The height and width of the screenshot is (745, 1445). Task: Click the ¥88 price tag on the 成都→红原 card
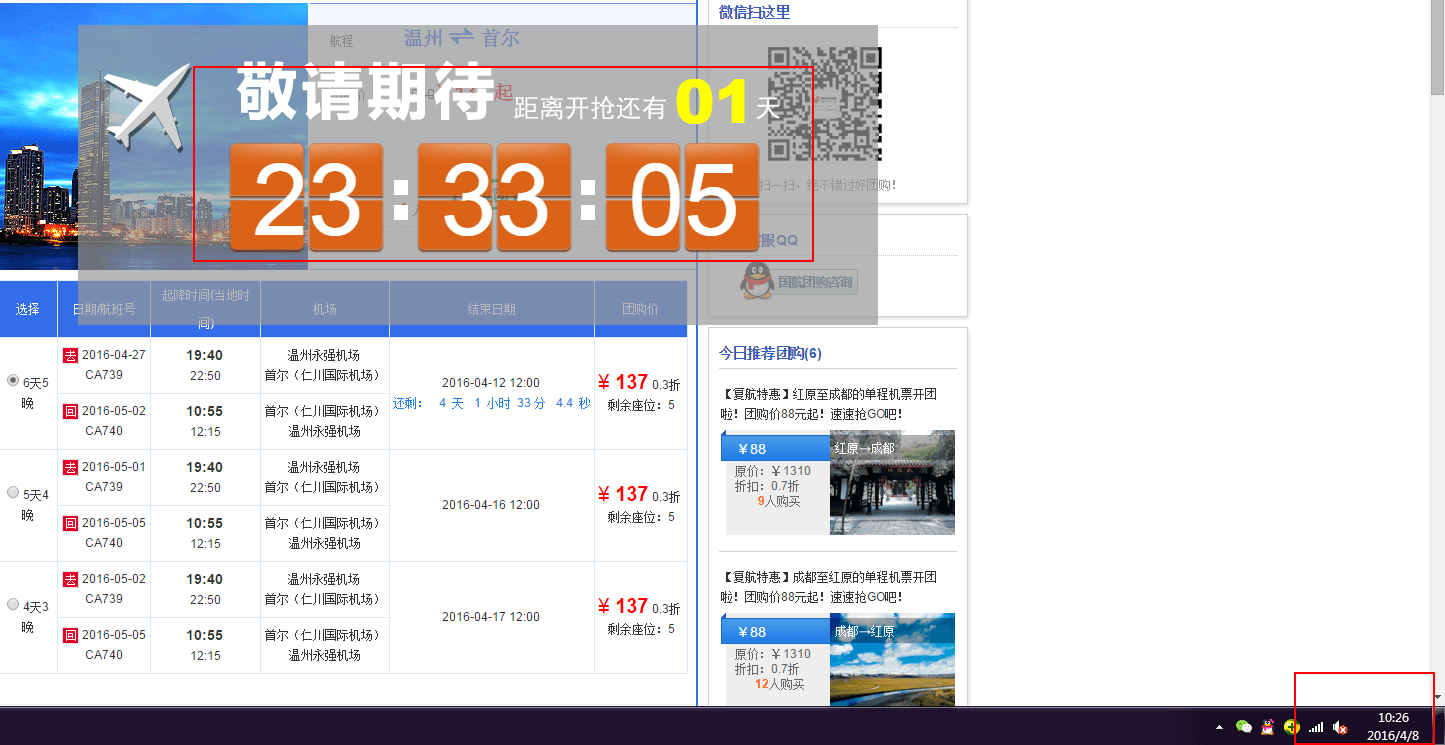pyautogui.click(x=775, y=631)
